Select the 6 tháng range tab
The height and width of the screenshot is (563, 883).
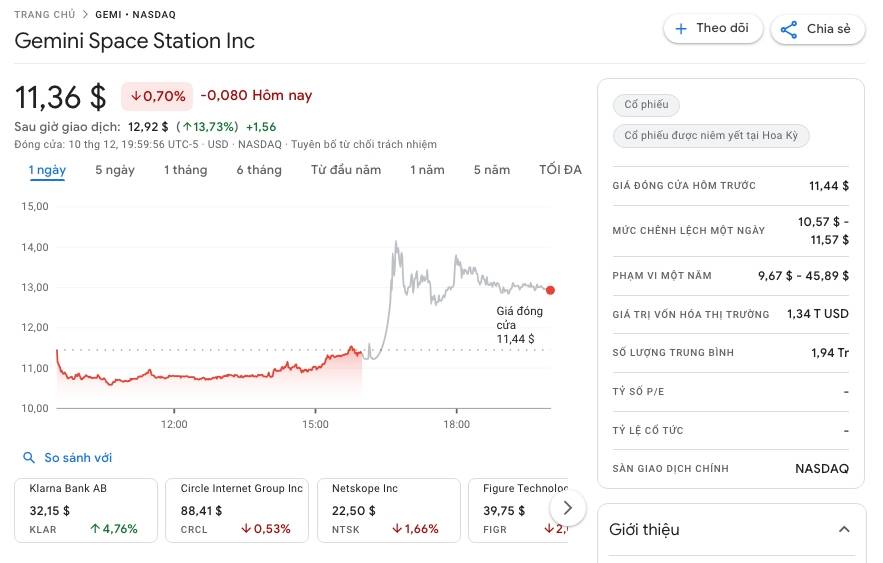[259, 170]
